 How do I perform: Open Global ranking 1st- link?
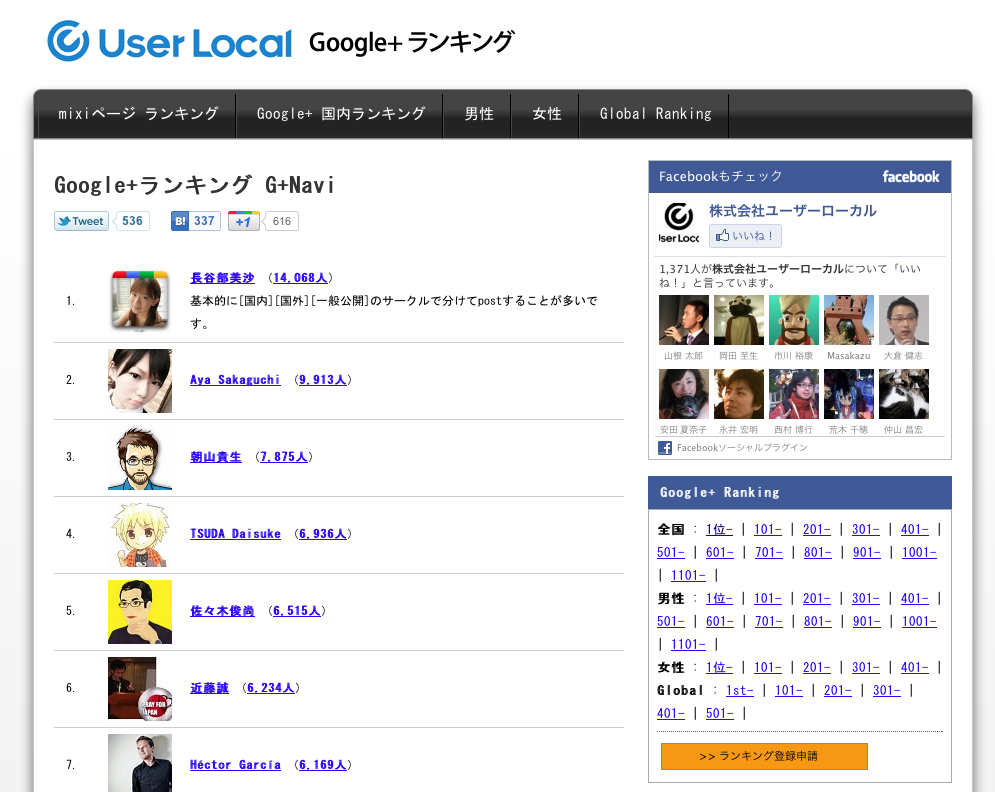click(x=740, y=690)
